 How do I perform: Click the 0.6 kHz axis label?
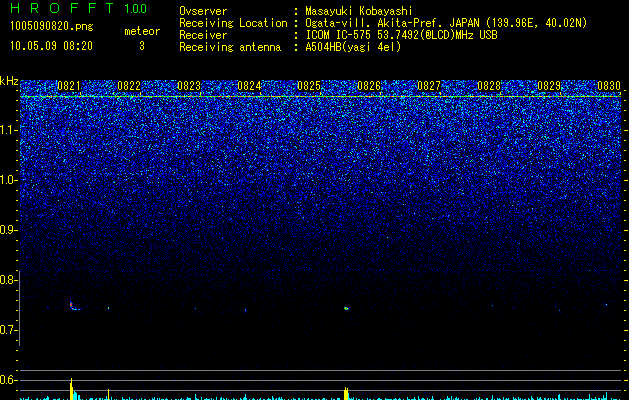pyautogui.click(x=9, y=380)
